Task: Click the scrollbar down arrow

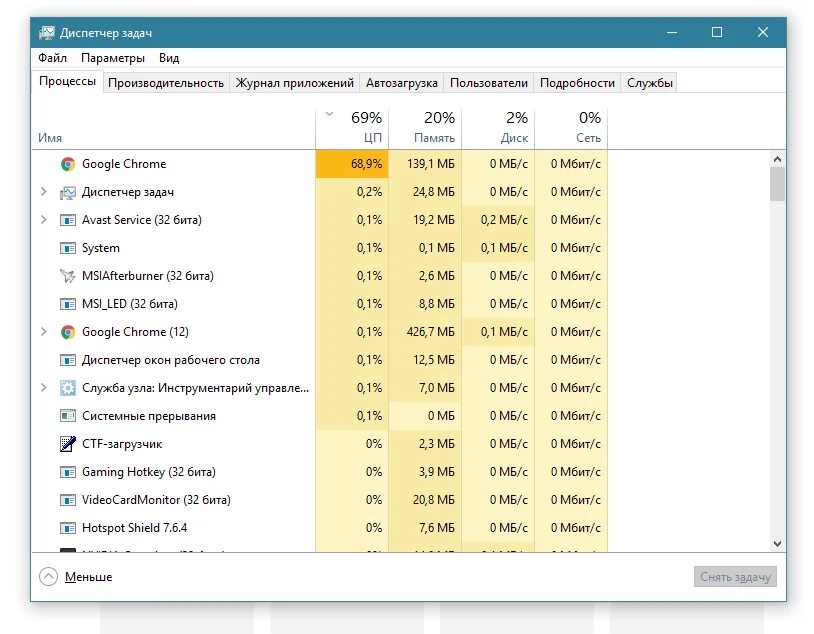Action: [777, 544]
